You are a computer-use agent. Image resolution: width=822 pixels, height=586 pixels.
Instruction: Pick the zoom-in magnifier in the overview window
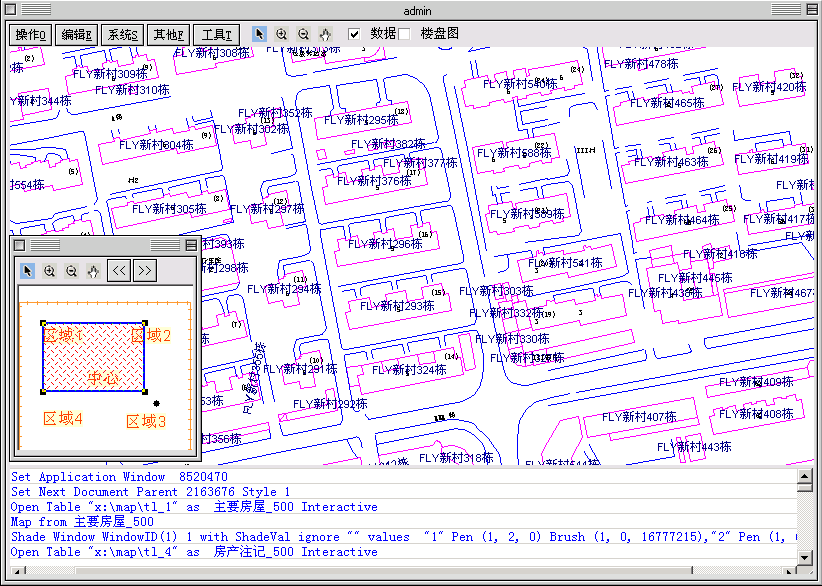(50, 270)
